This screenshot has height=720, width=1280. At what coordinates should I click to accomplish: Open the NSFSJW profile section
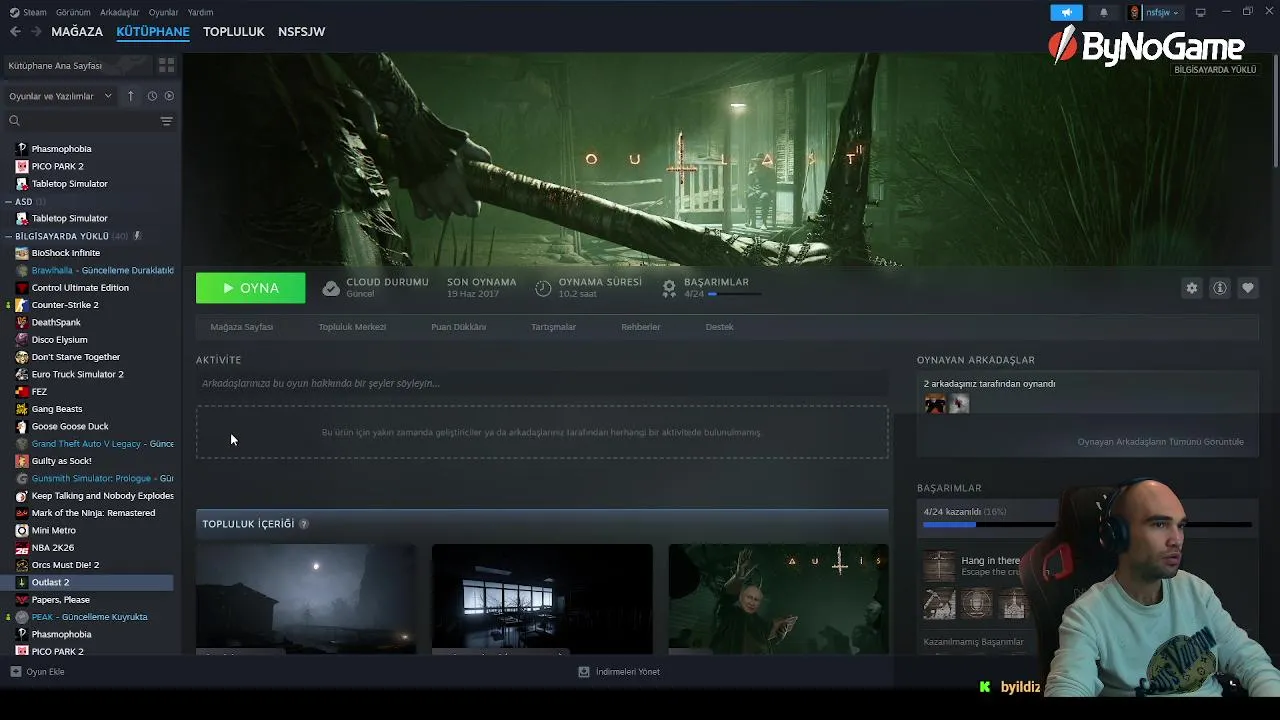click(301, 32)
